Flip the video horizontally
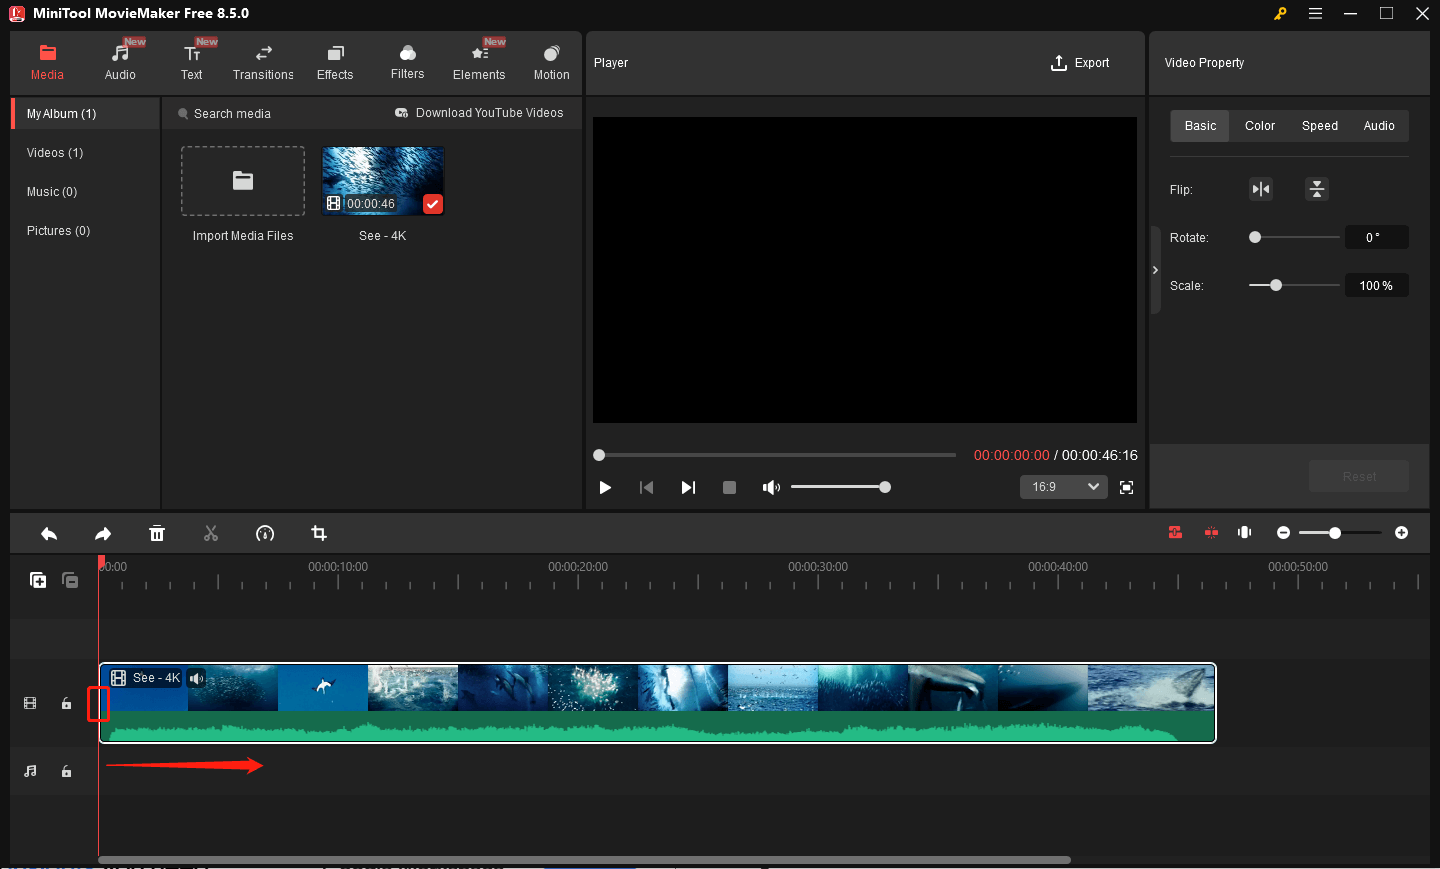1440x869 pixels. point(1261,189)
